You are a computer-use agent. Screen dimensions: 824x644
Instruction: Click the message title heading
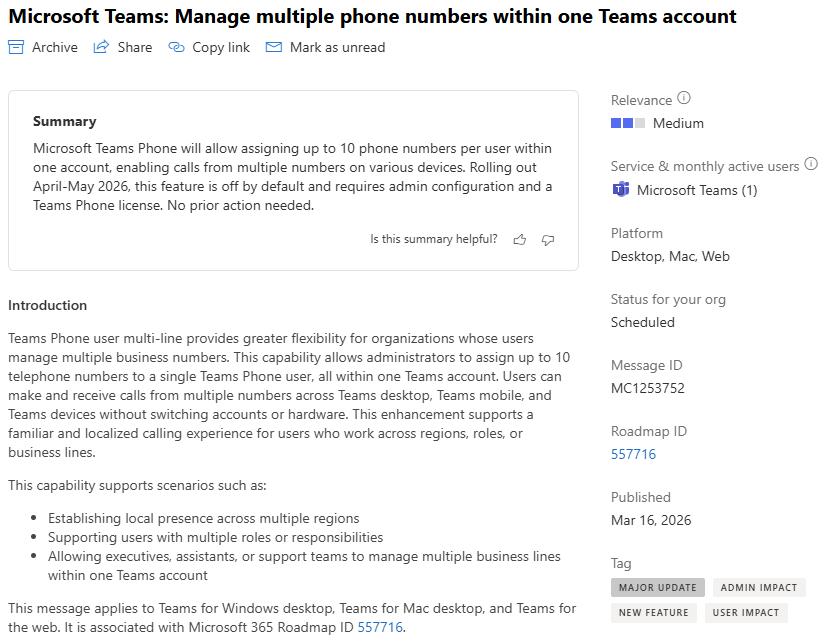(372, 16)
